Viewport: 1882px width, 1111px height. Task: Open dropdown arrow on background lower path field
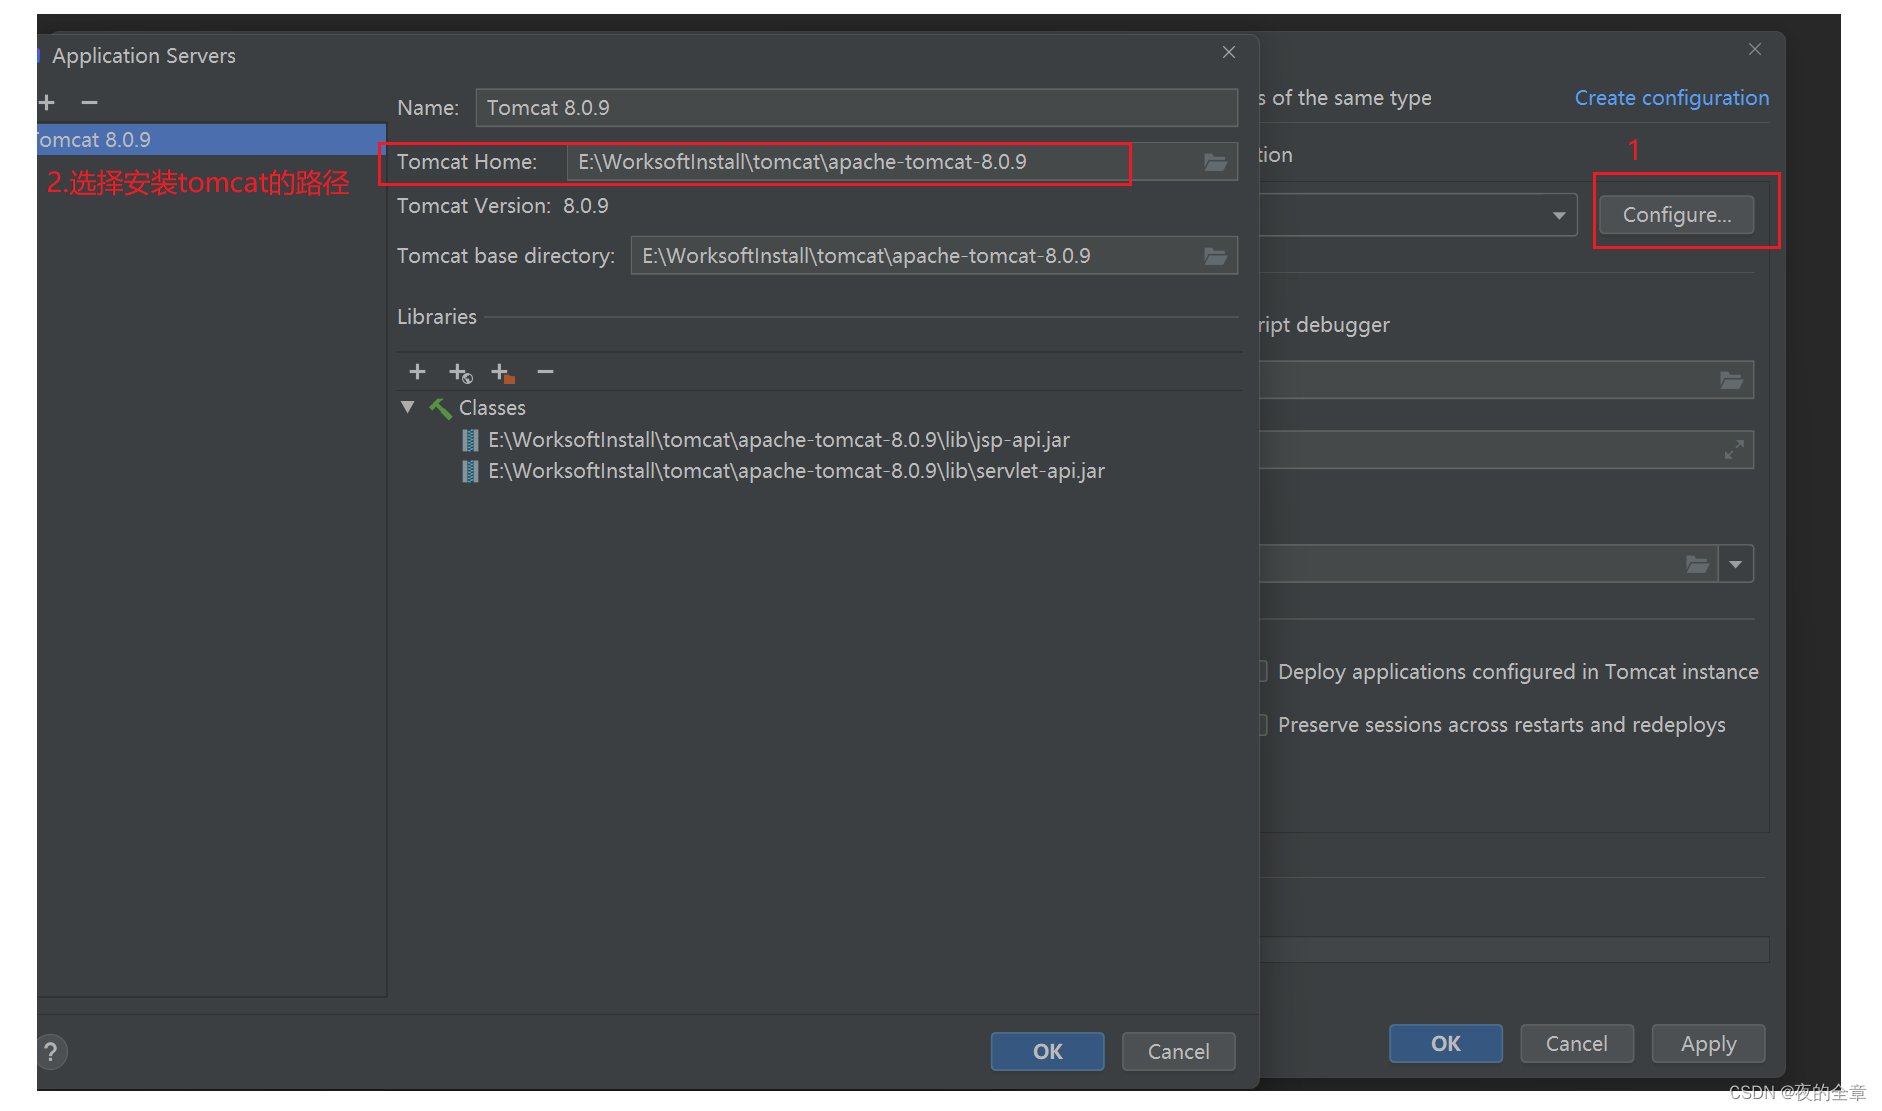coord(1736,564)
